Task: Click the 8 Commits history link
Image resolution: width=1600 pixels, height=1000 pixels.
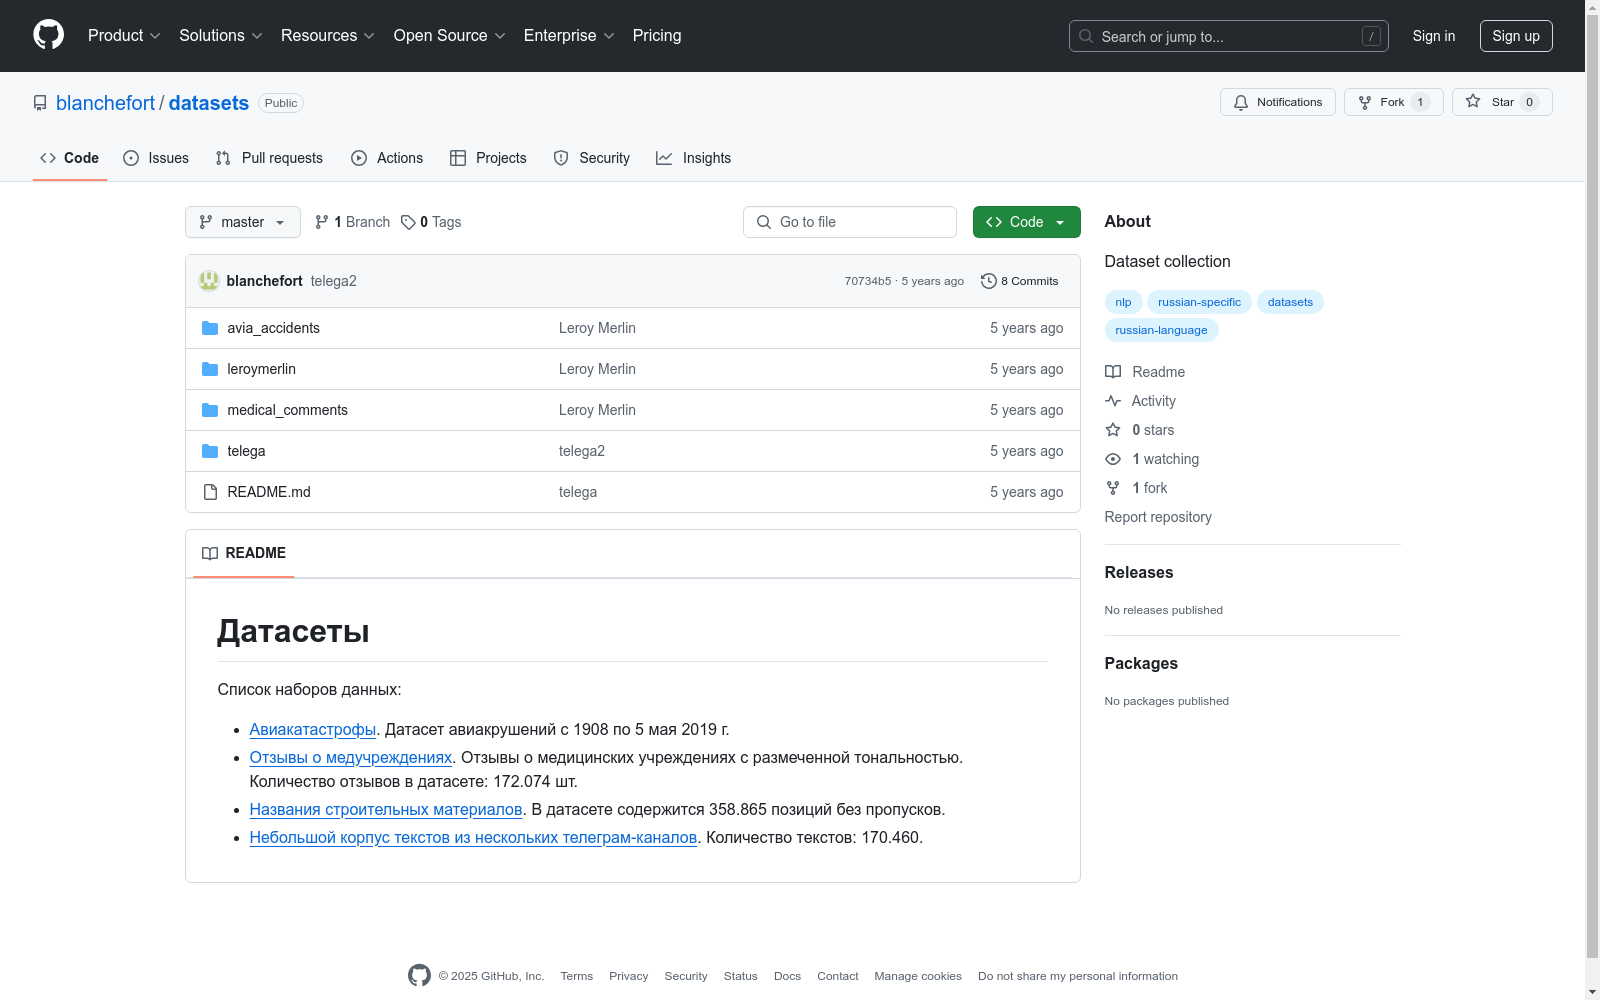Action: (x=1020, y=281)
